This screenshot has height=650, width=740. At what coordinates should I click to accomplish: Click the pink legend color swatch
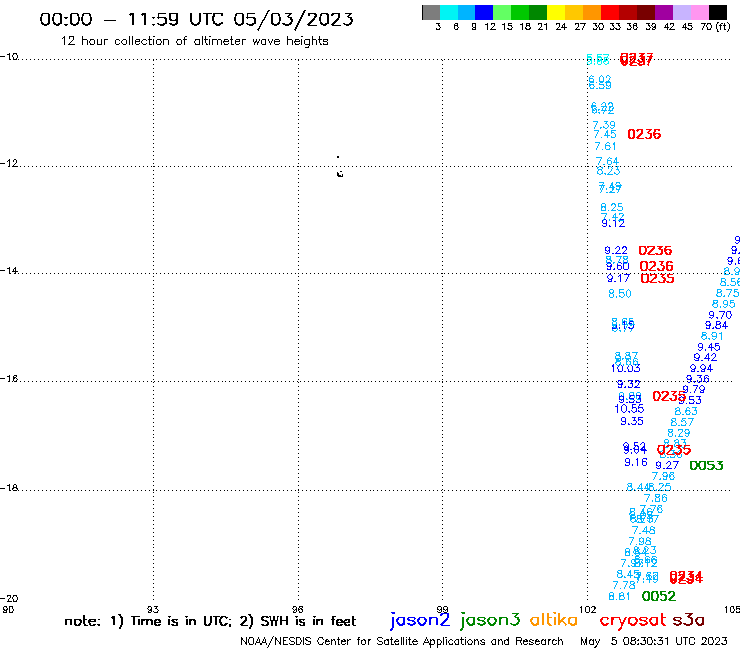pyautogui.click(x=699, y=12)
